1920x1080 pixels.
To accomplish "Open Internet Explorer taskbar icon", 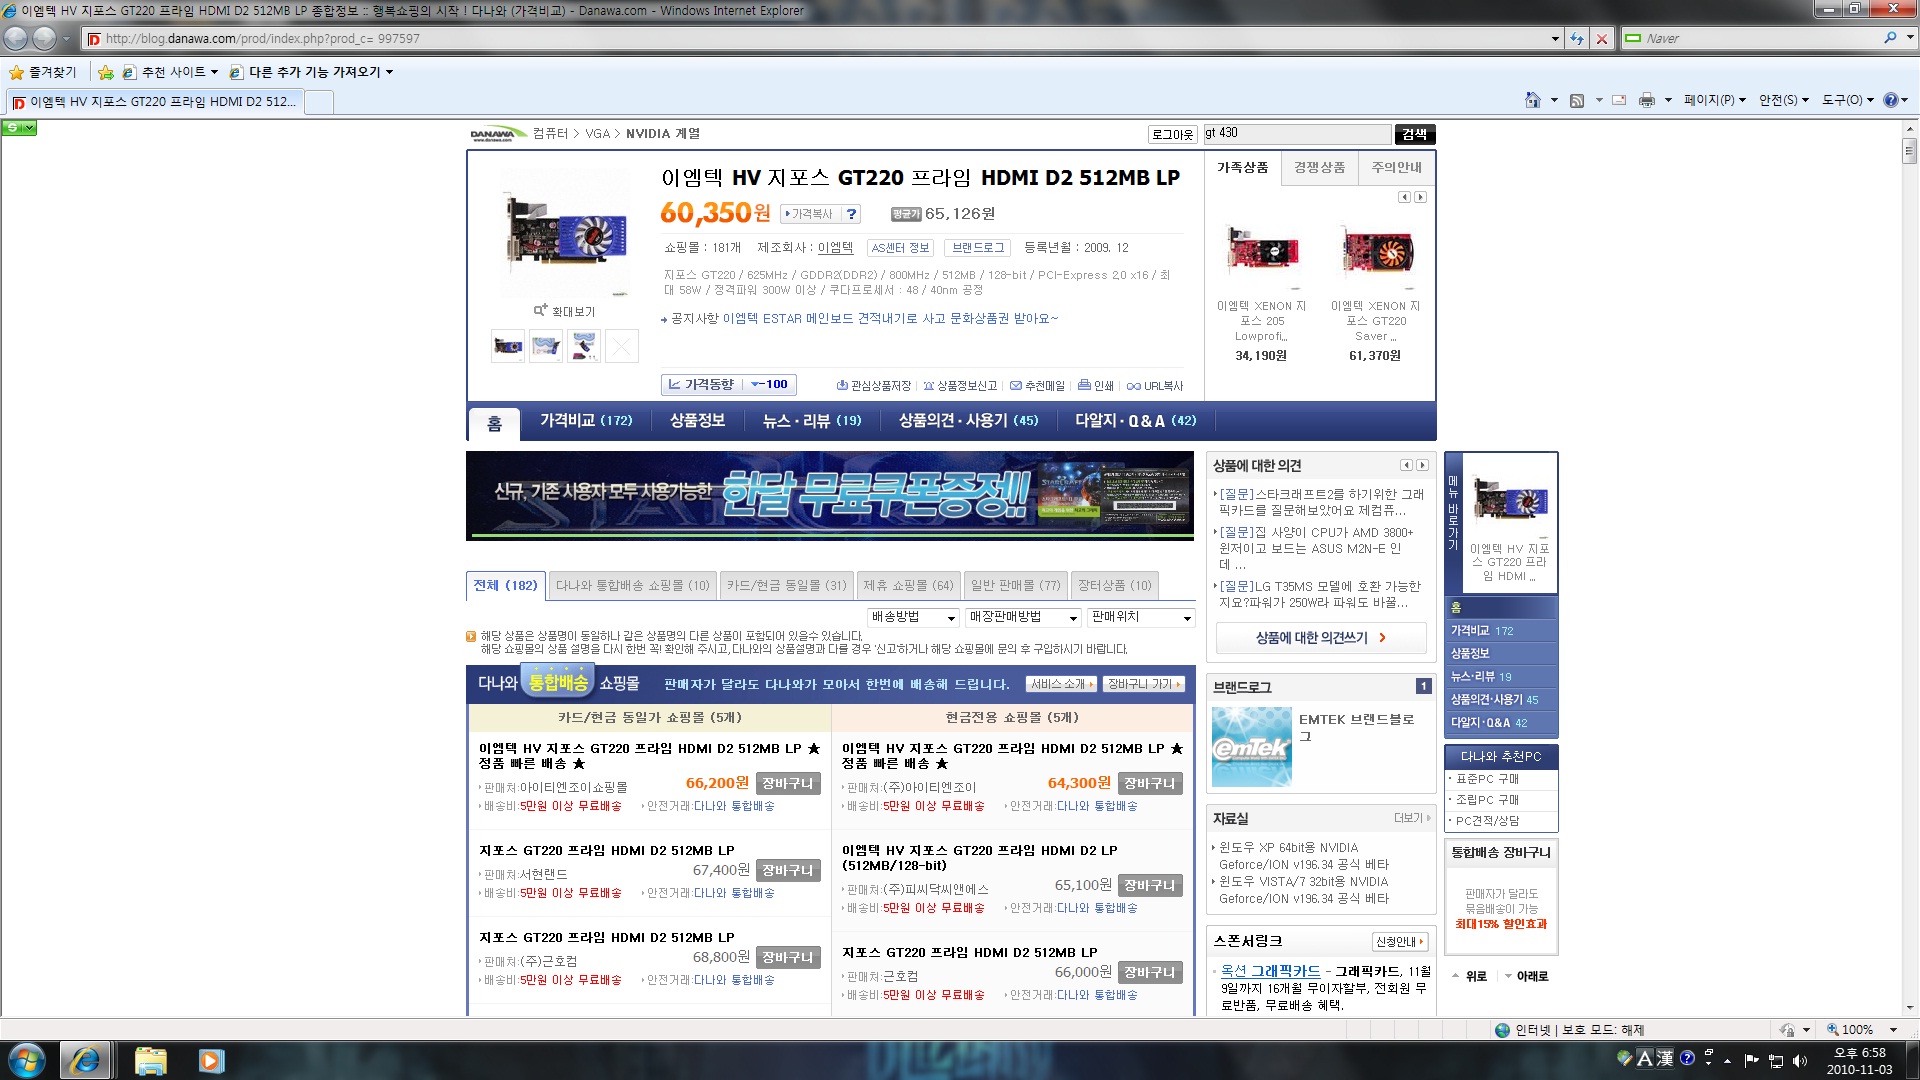I will tap(85, 1060).
